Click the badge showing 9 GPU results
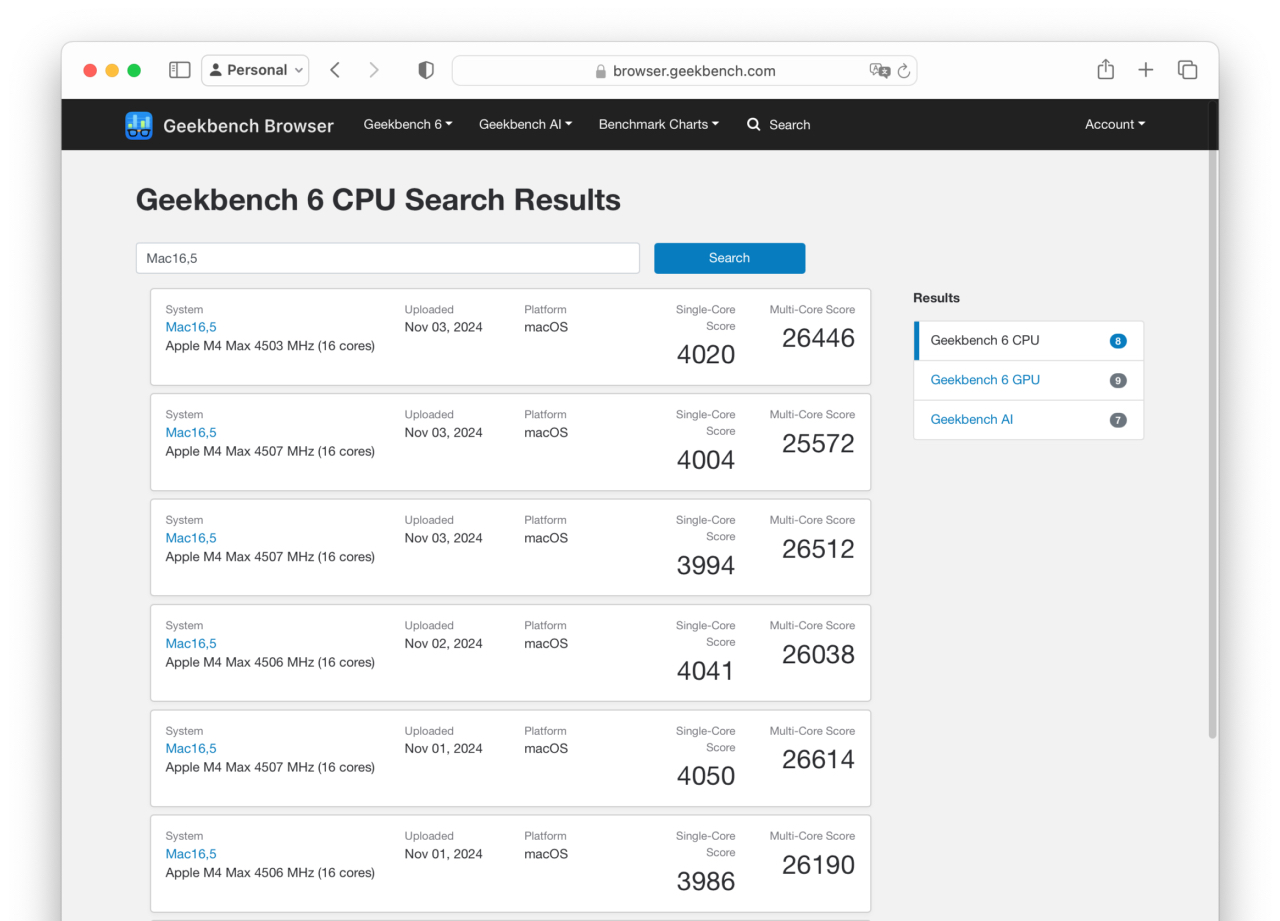 [x=1118, y=380]
